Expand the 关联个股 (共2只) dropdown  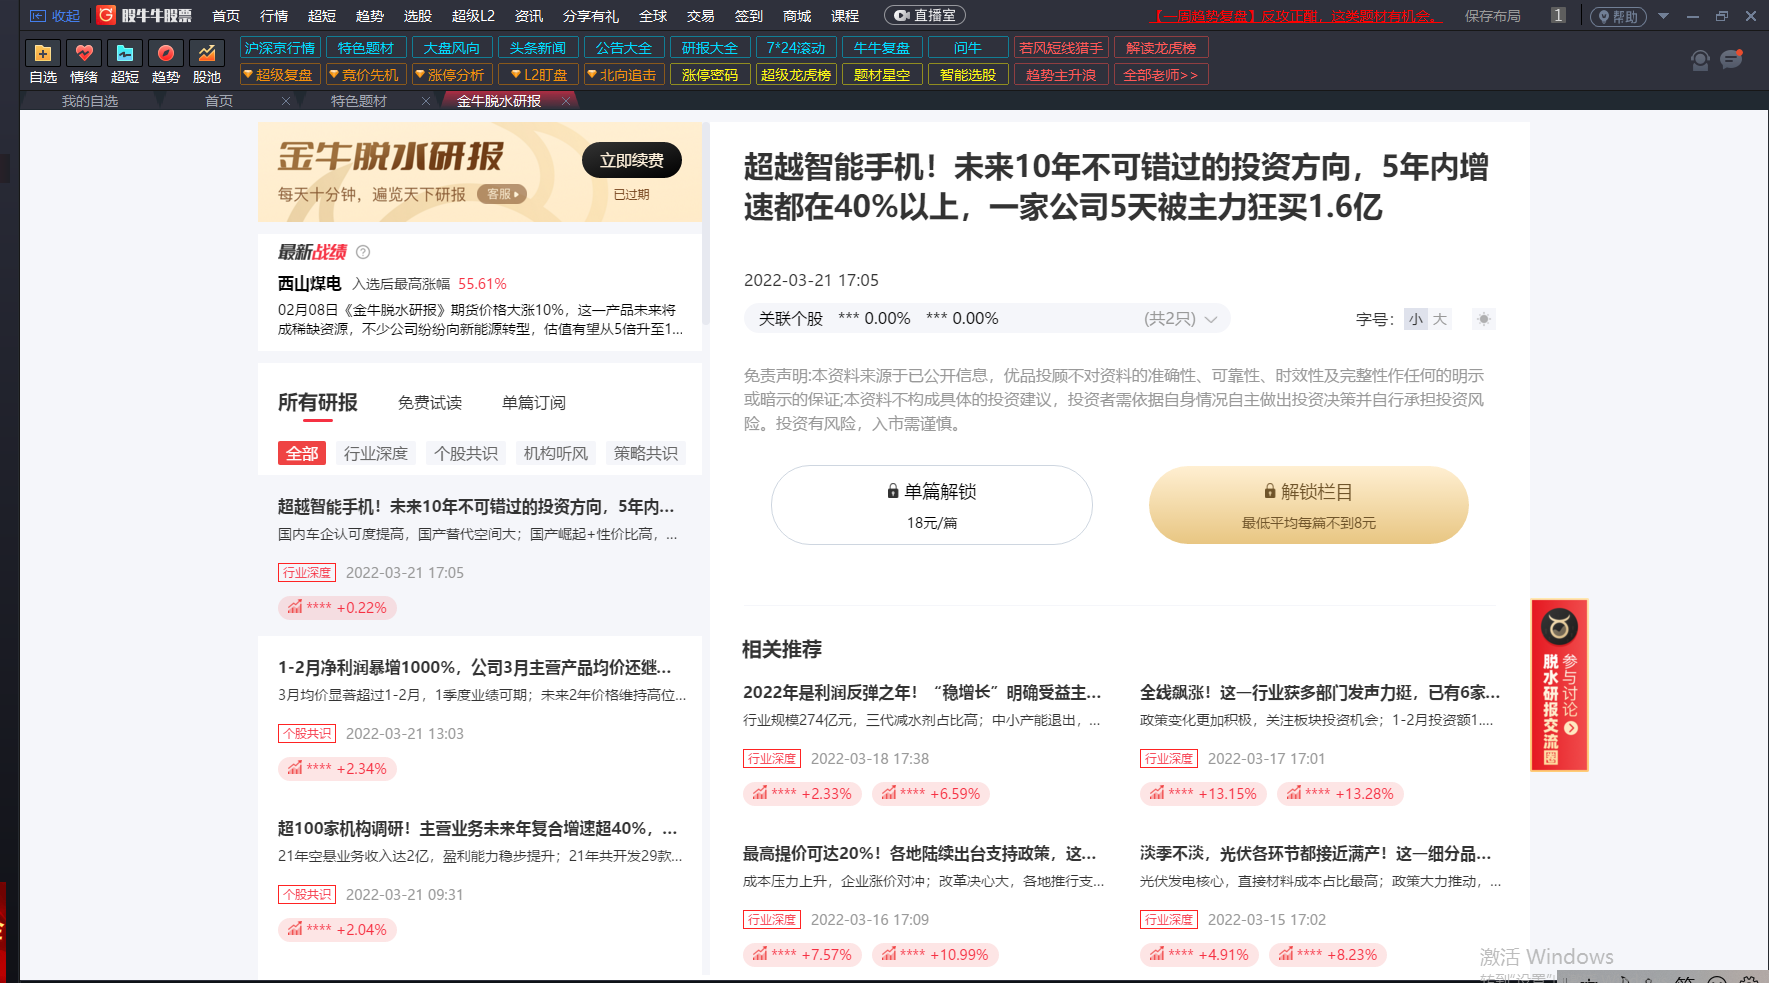point(1181,318)
